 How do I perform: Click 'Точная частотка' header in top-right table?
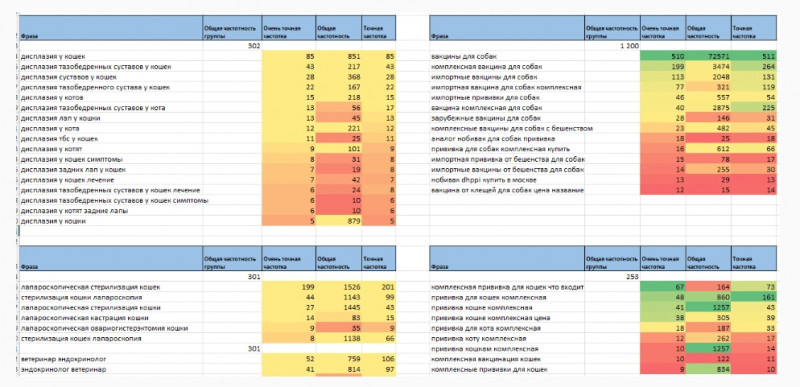click(x=754, y=28)
